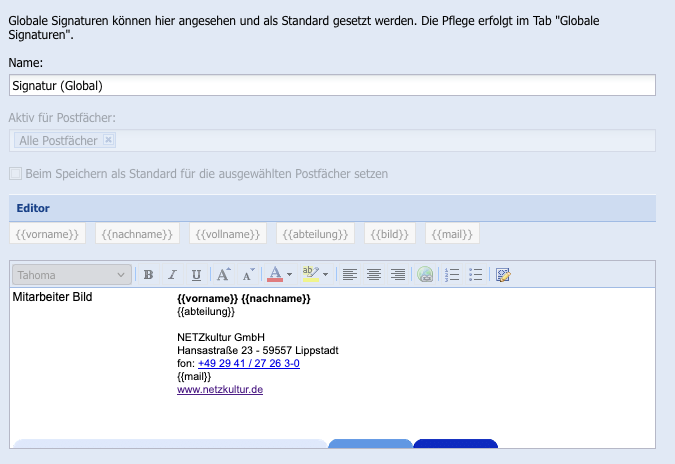Insert {{nachname}} placeholder

tap(137, 234)
